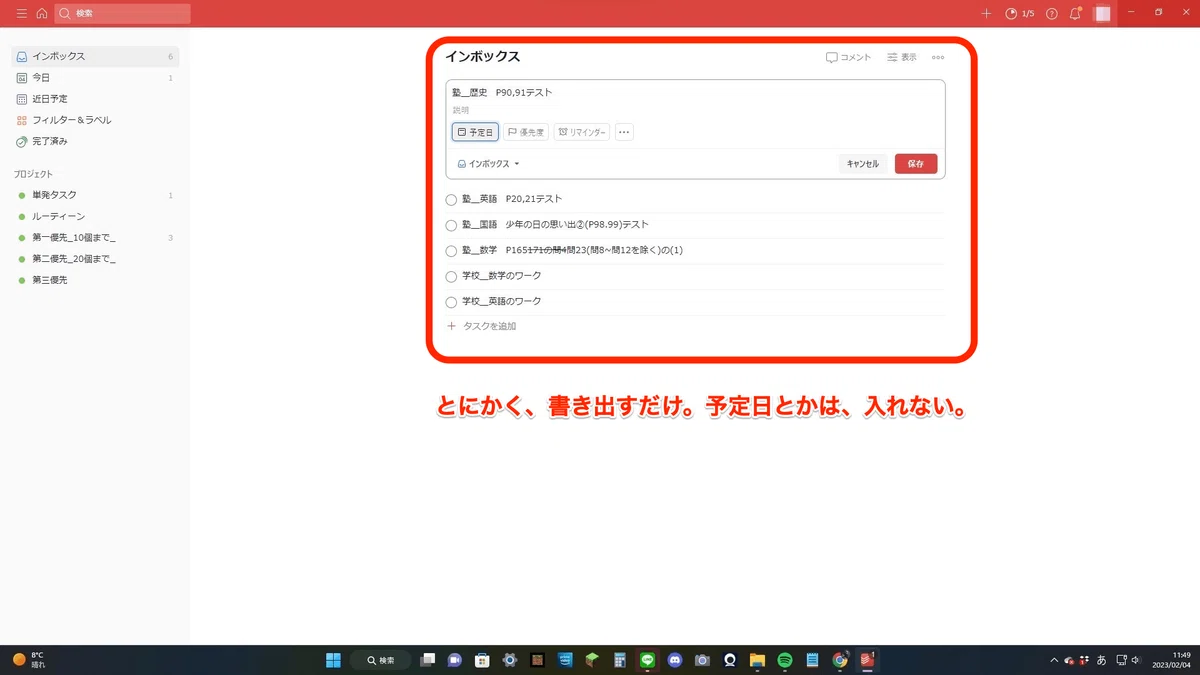Select 今日 in the sidebar
1200x675 pixels.
tap(95, 78)
